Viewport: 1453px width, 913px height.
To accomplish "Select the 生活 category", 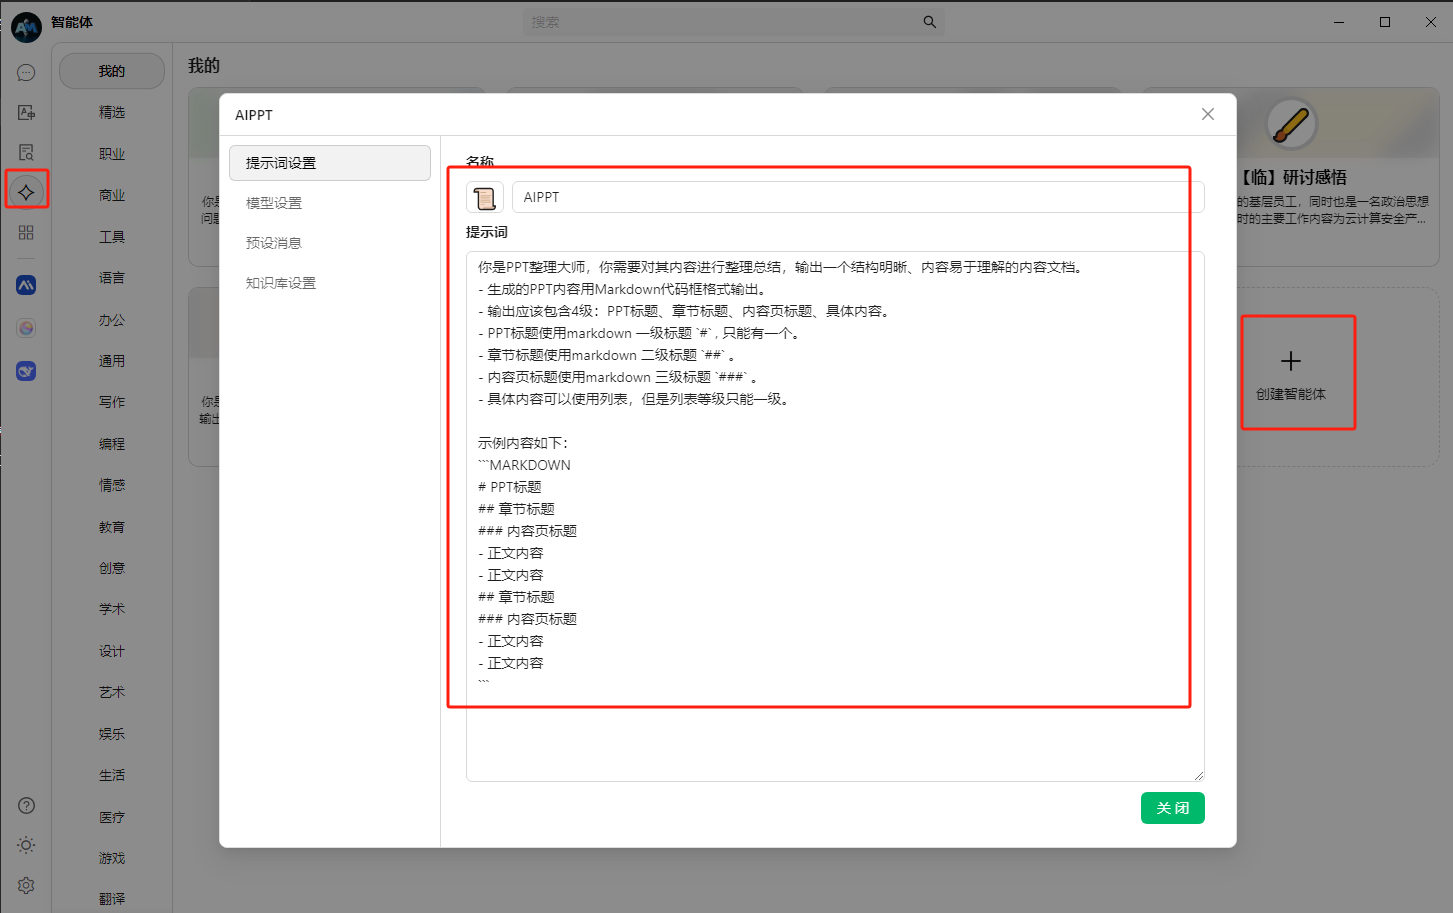I will (x=112, y=775).
